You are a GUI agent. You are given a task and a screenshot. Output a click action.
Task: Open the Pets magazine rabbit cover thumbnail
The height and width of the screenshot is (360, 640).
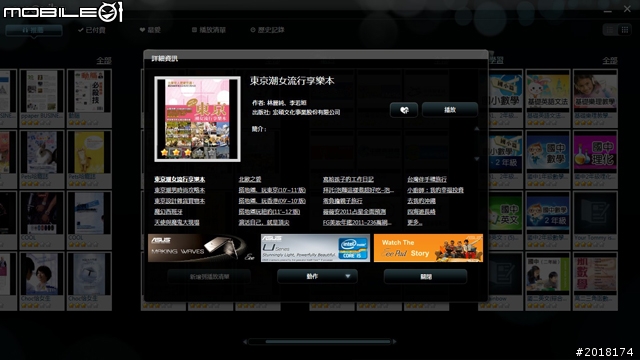coord(42,152)
